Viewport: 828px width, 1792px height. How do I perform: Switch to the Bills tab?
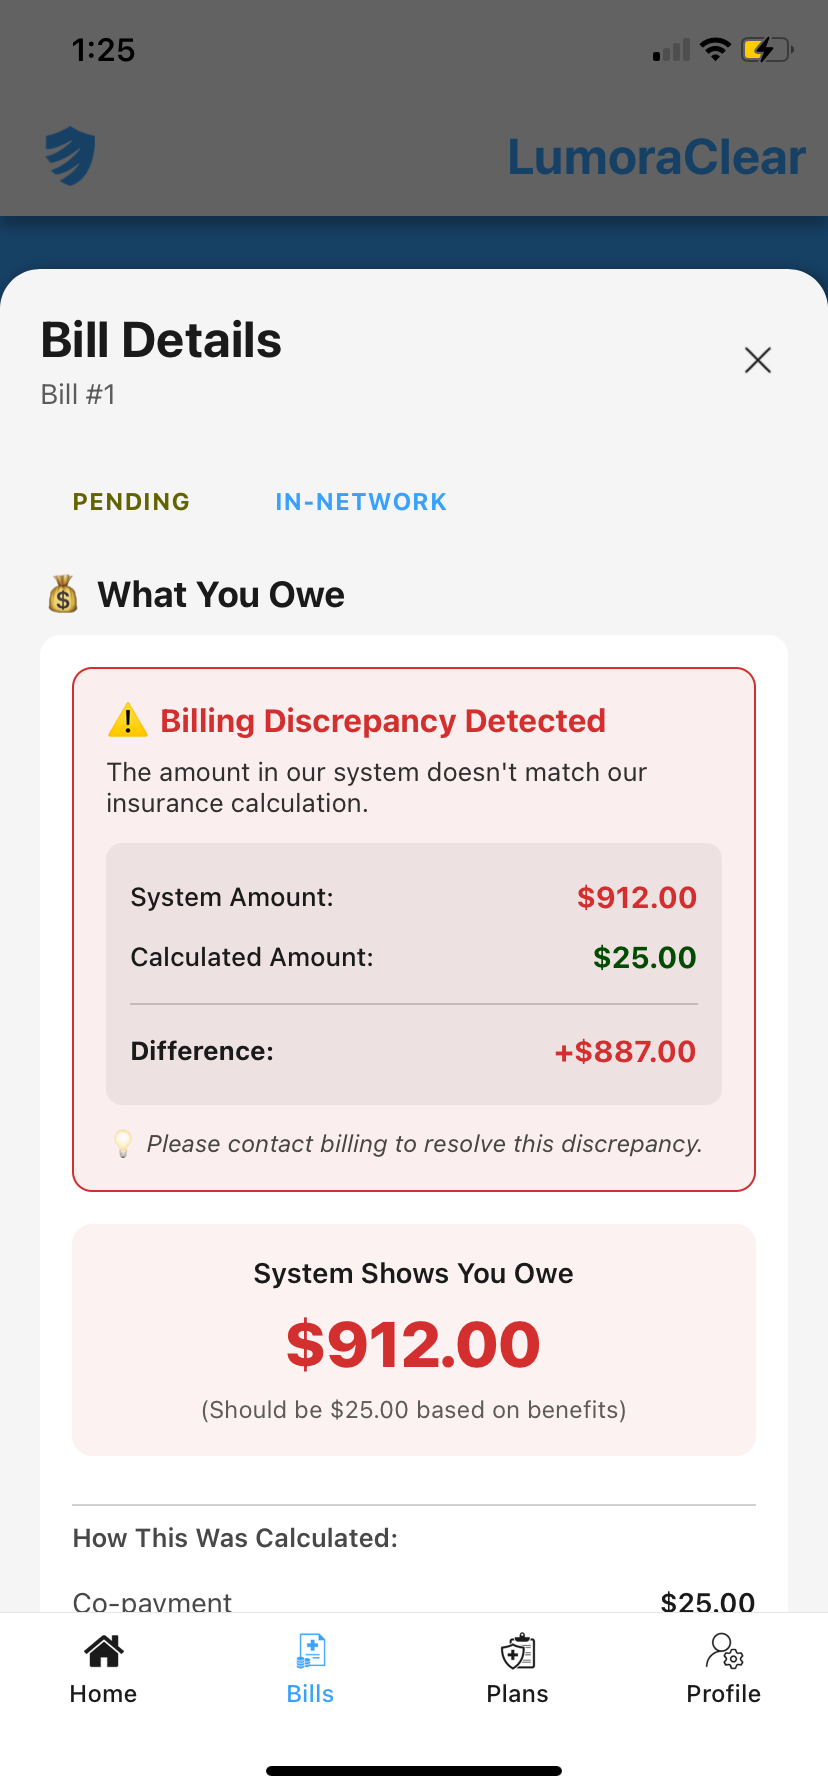pyautogui.click(x=310, y=1669)
